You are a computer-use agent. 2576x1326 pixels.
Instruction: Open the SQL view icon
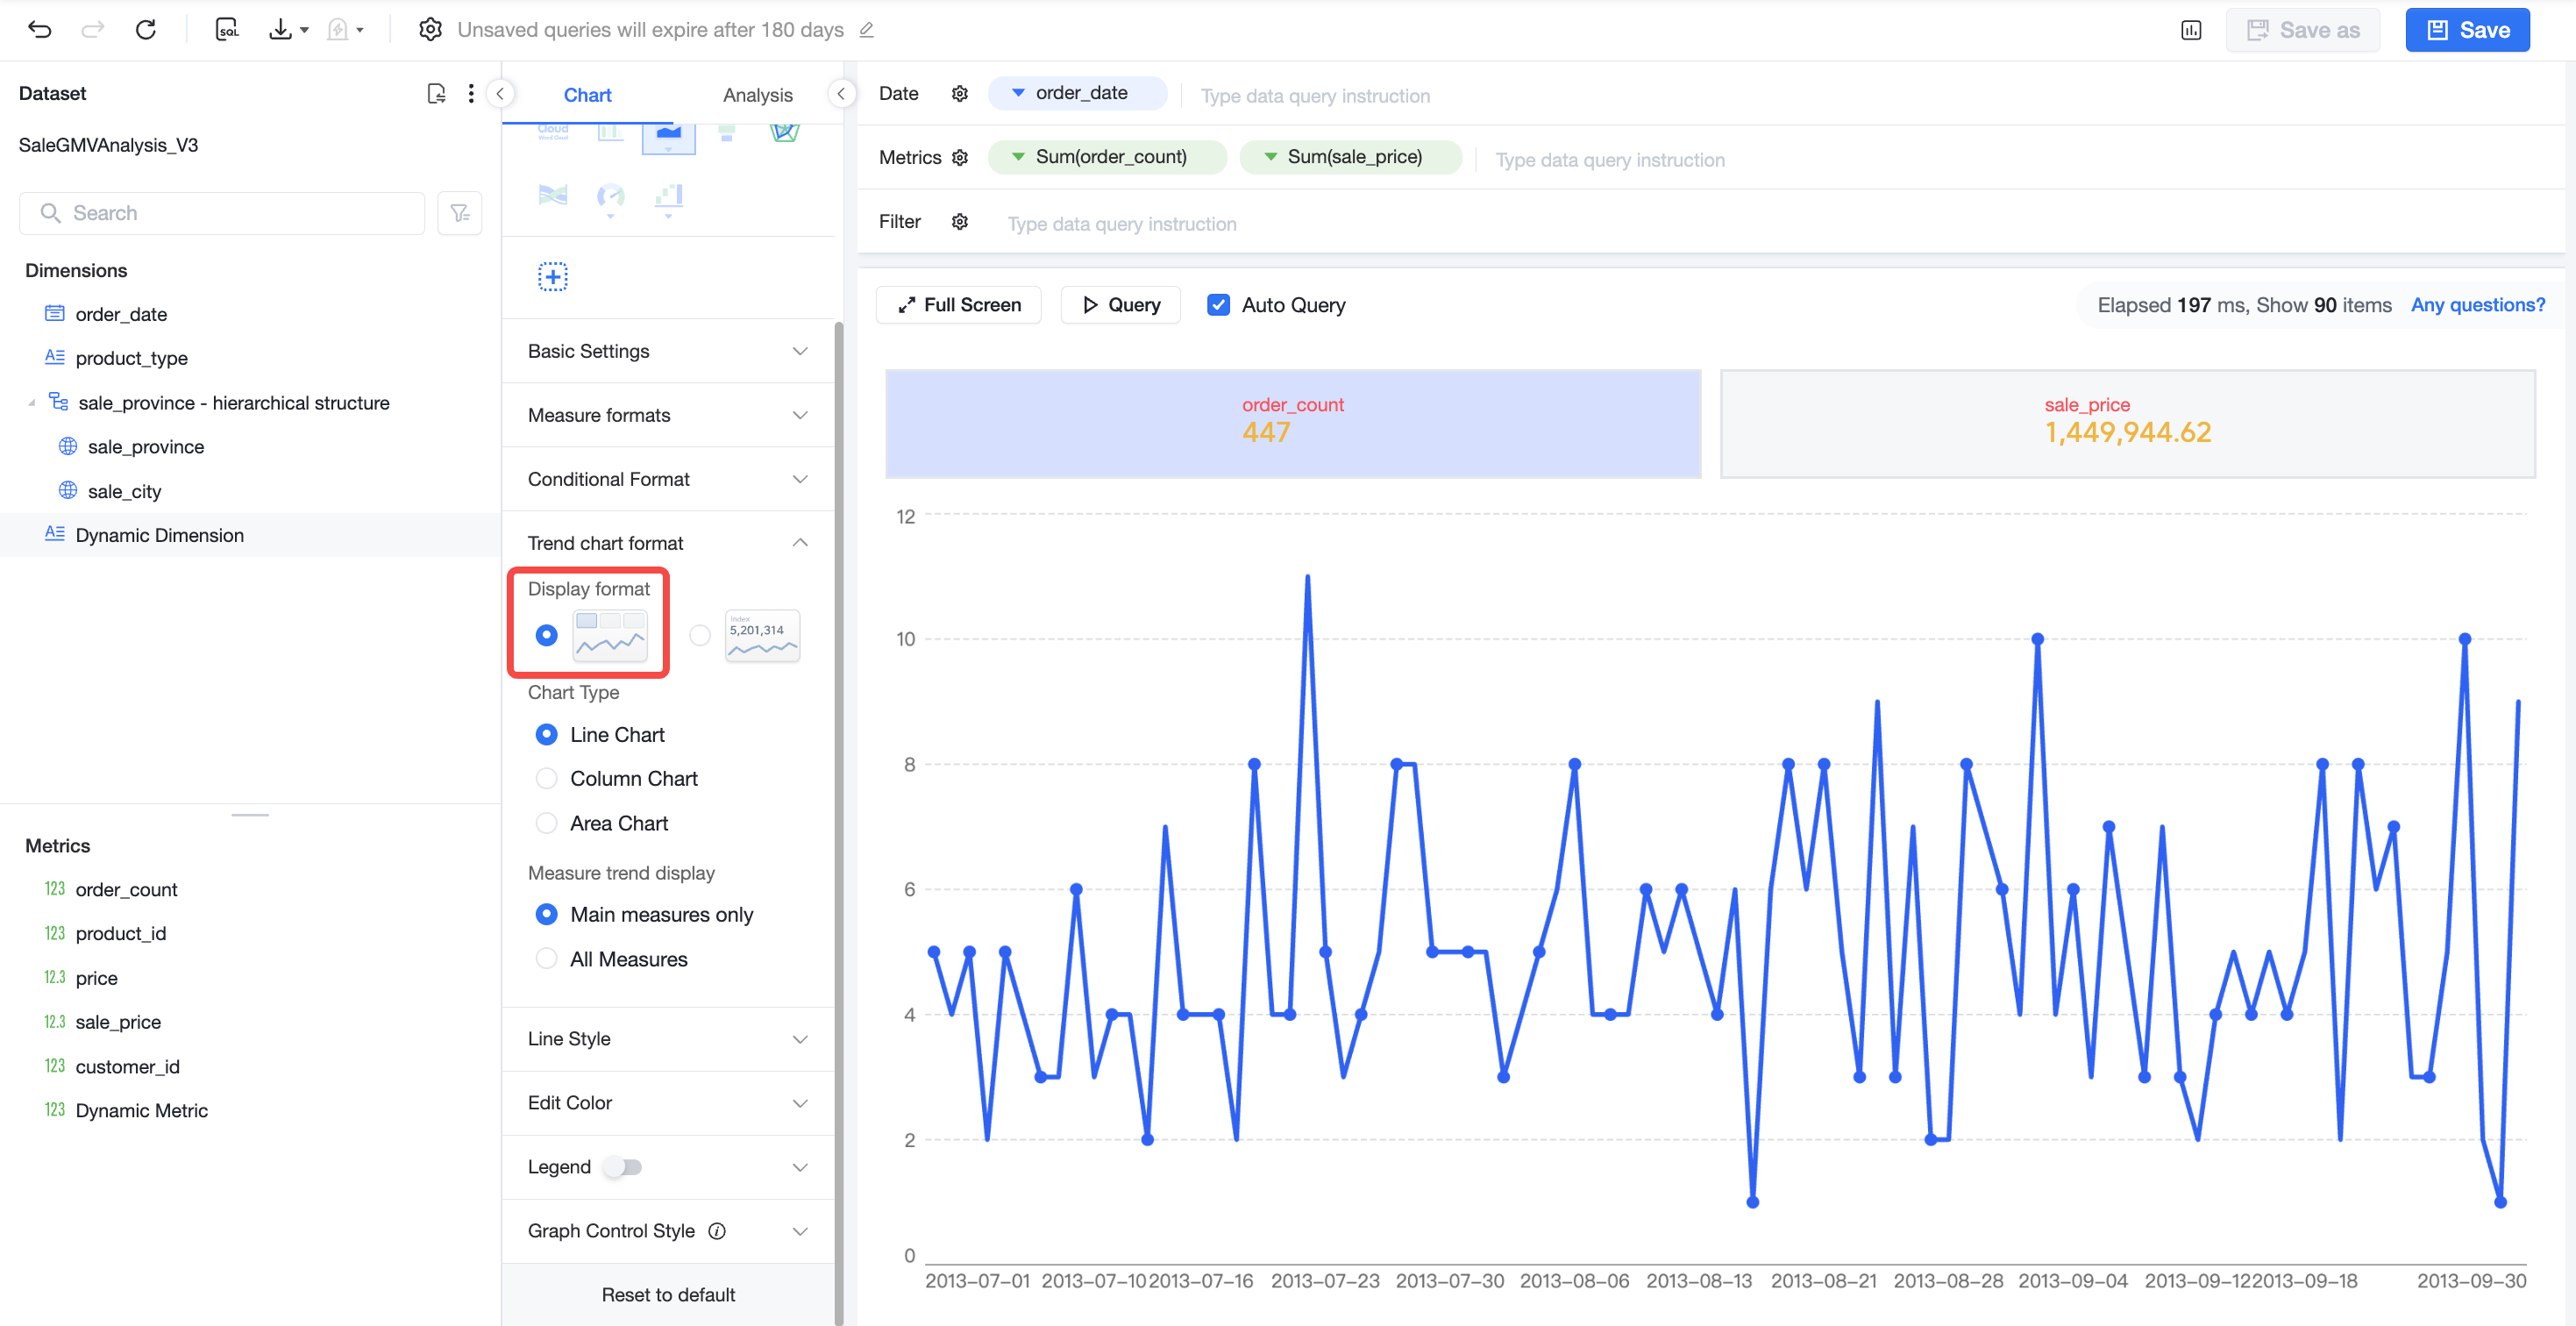point(227,30)
